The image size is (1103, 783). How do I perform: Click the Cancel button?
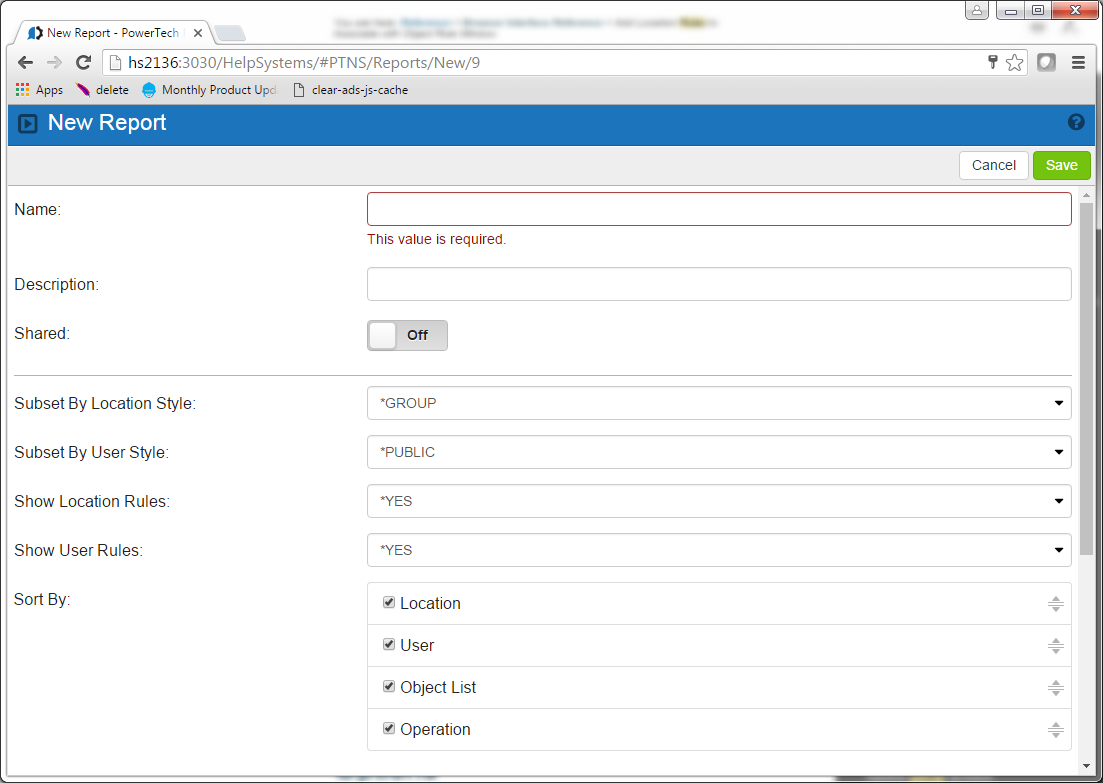[993, 165]
